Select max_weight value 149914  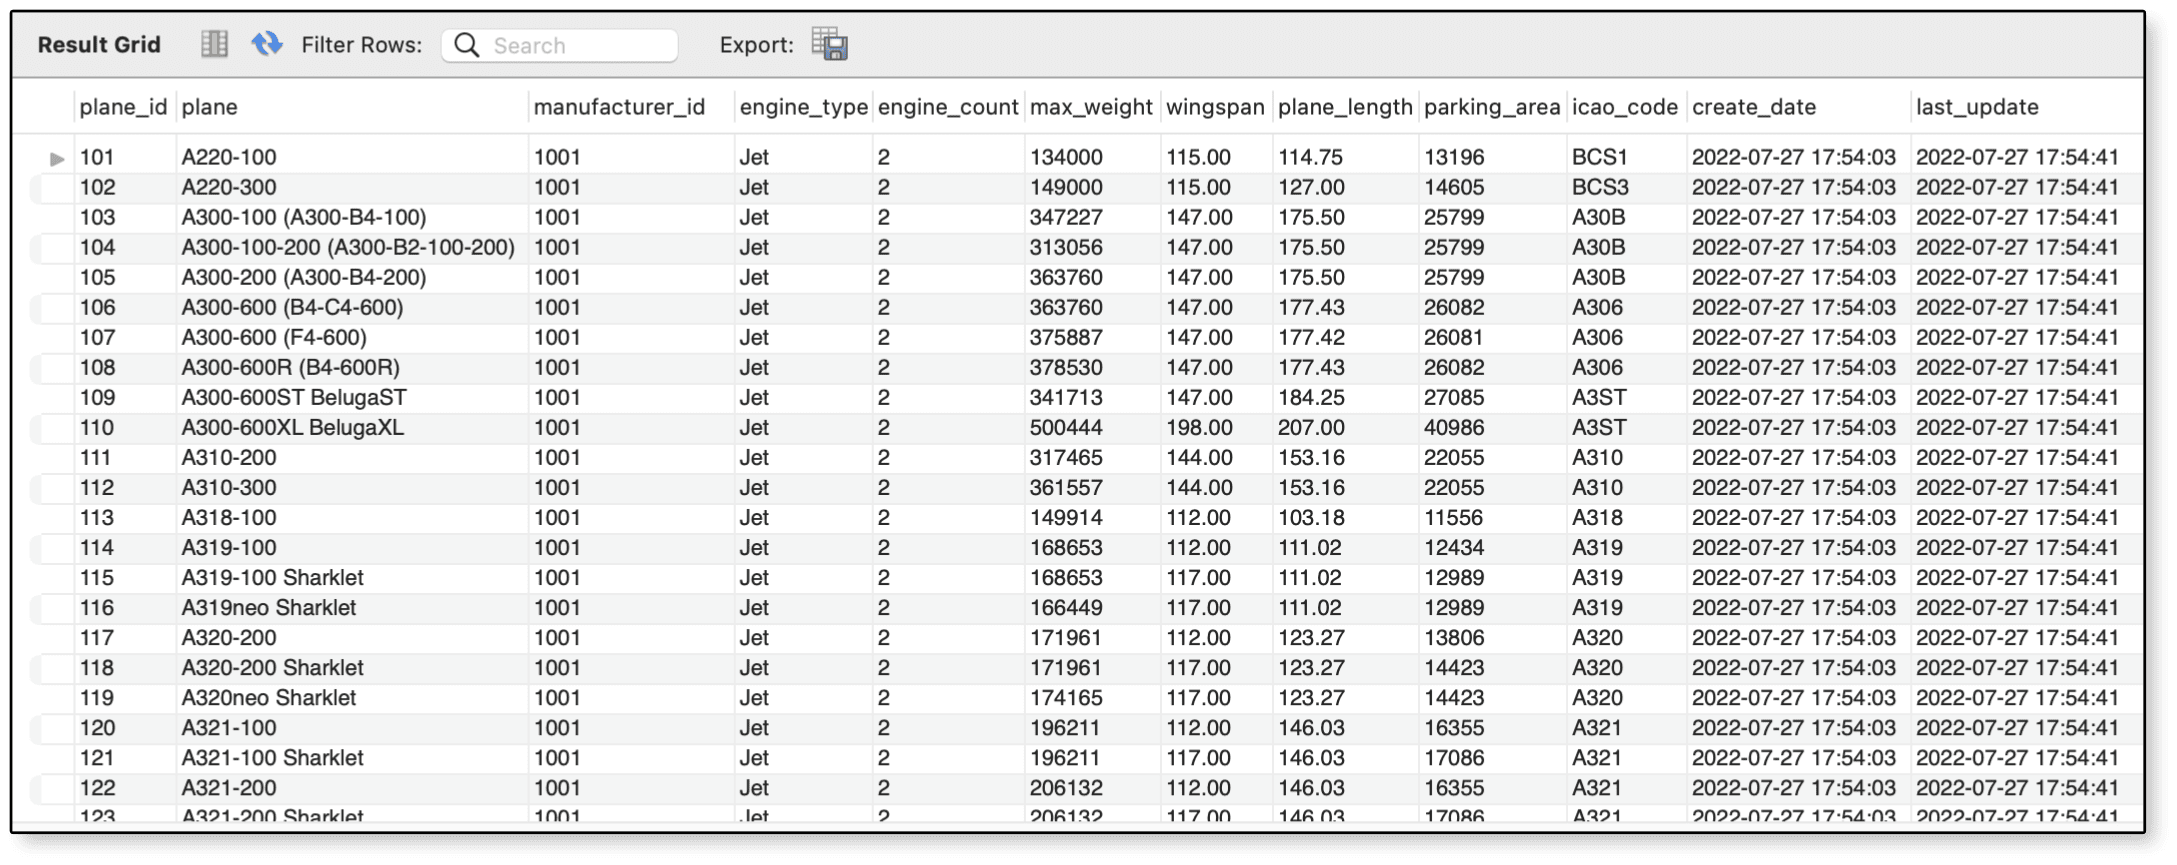[x=1066, y=517]
